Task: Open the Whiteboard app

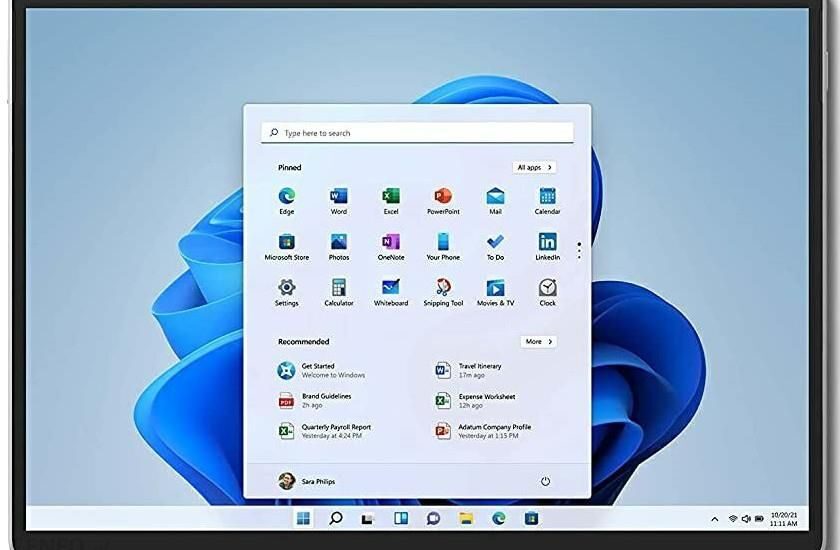Action: pyautogui.click(x=391, y=292)
